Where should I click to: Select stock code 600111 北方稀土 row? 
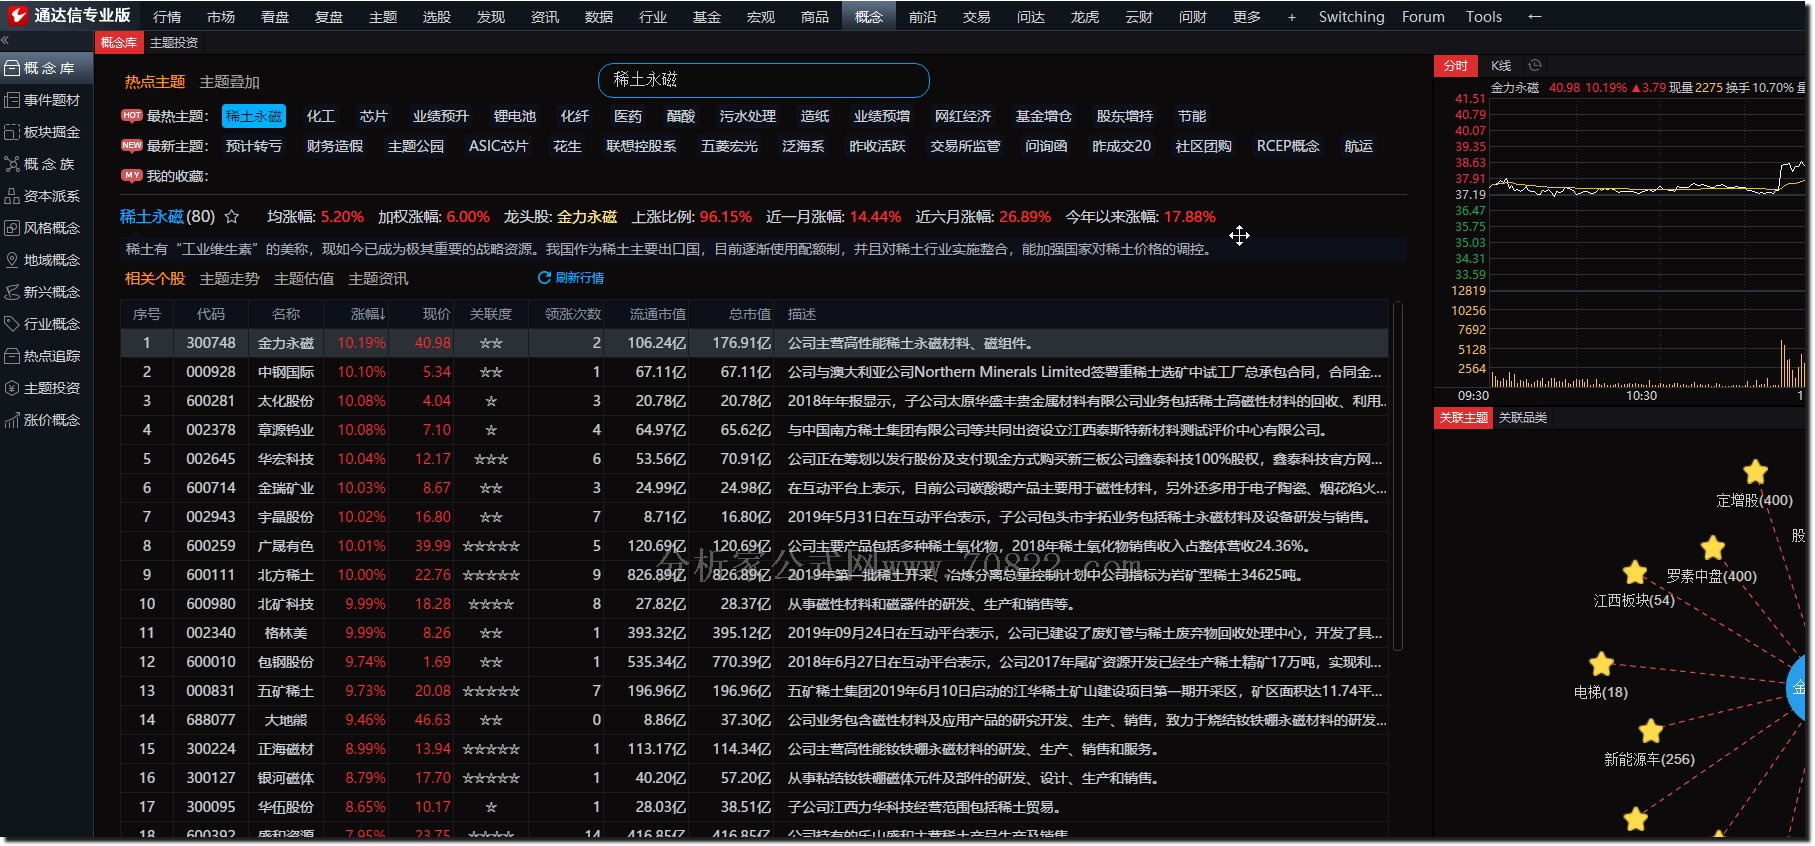click(x=754, y=575)
